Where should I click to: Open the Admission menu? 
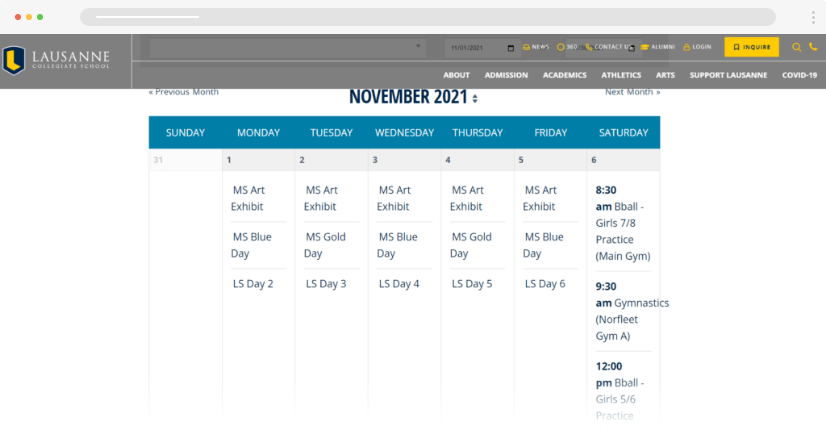click(x=506, y=75)
